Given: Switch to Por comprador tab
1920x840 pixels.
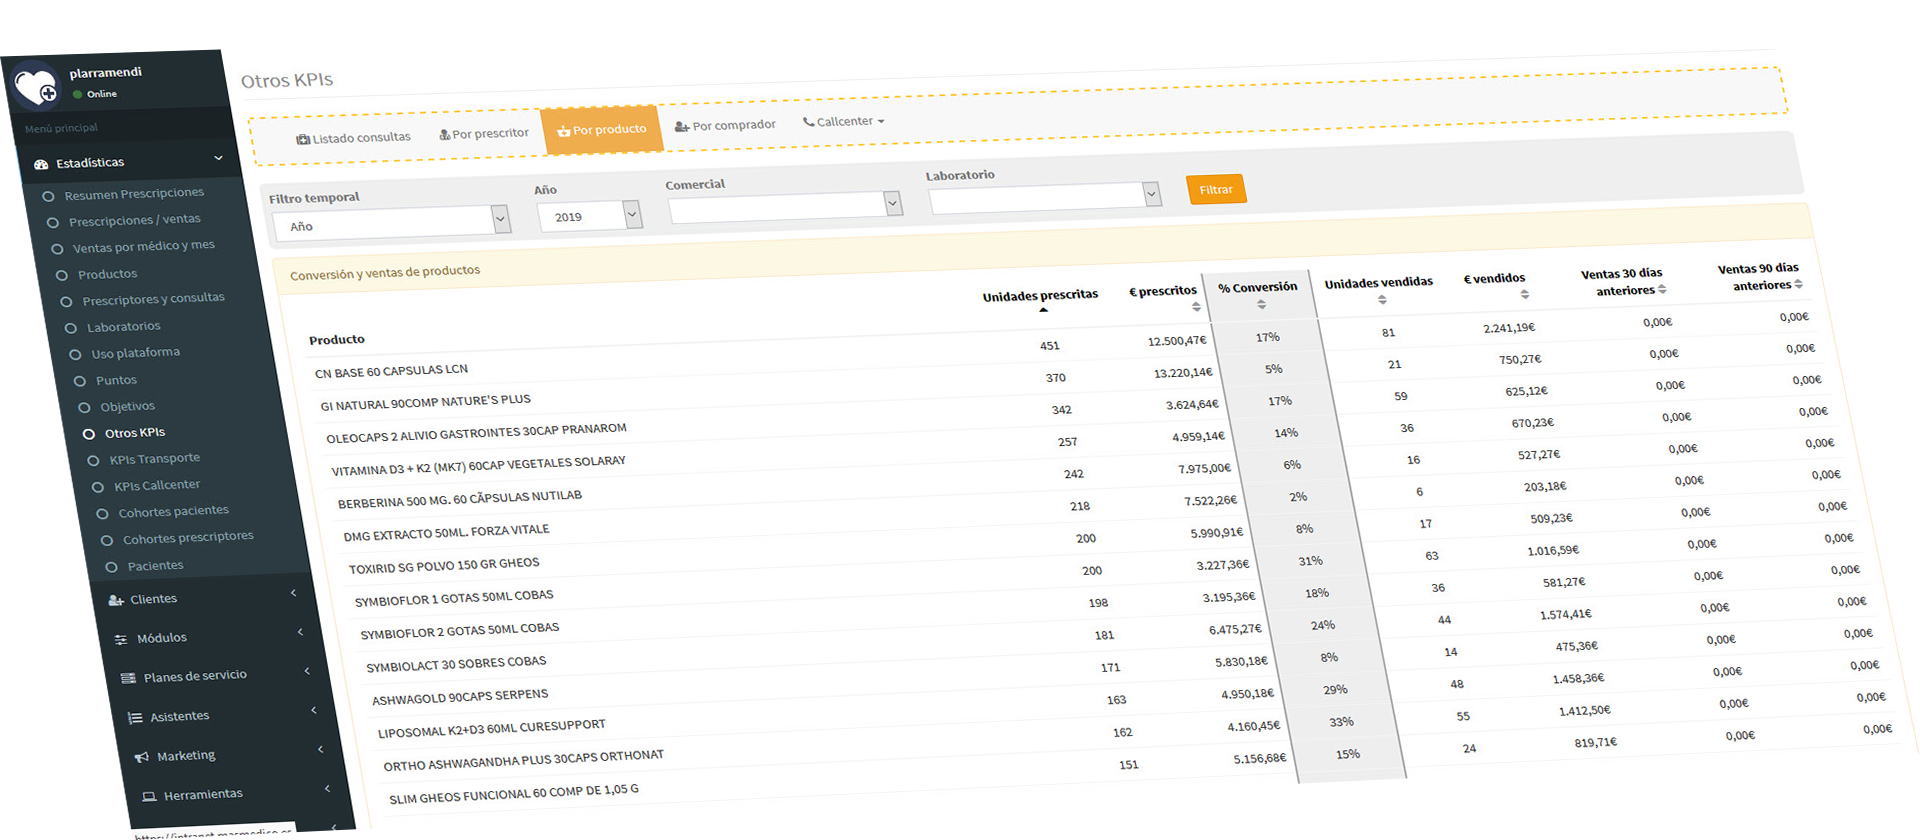Looking at the screenshot, I should [725, 126].
